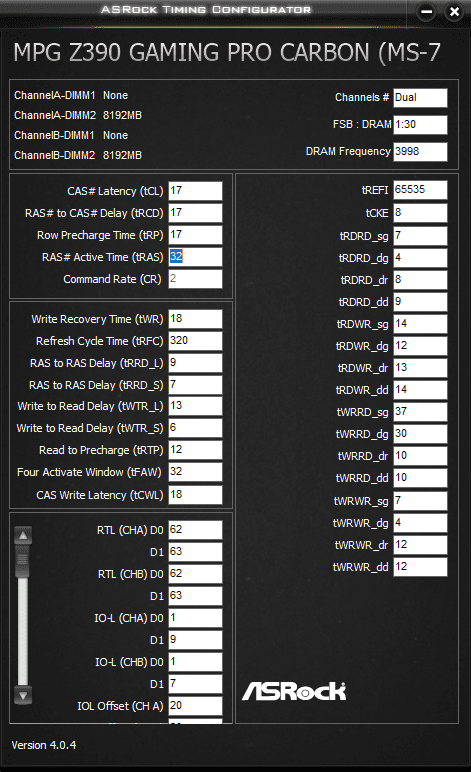Image resolution: width=471 pixels, height=772 pixels.
Task: Click the Version 4.0.4 label
Action: click(44, 745)
